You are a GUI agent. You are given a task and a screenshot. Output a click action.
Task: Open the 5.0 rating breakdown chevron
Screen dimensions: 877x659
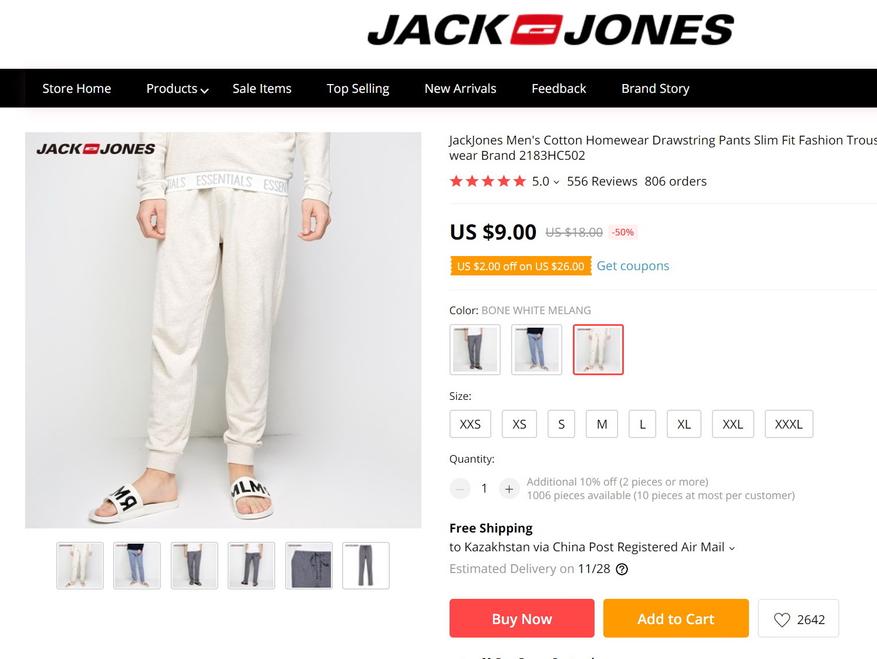pyautogui.click(x=556, y=182)
